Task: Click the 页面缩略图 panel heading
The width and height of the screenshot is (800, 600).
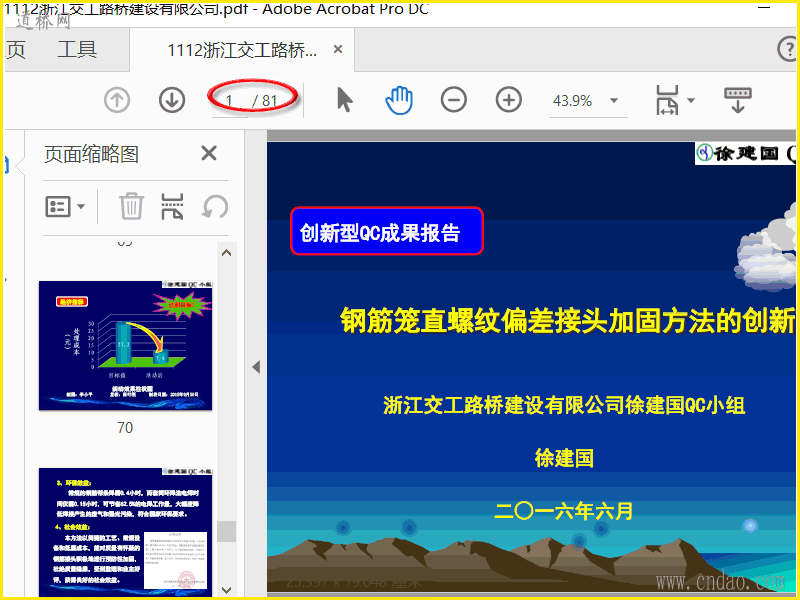Action: (x=91, y=154)
